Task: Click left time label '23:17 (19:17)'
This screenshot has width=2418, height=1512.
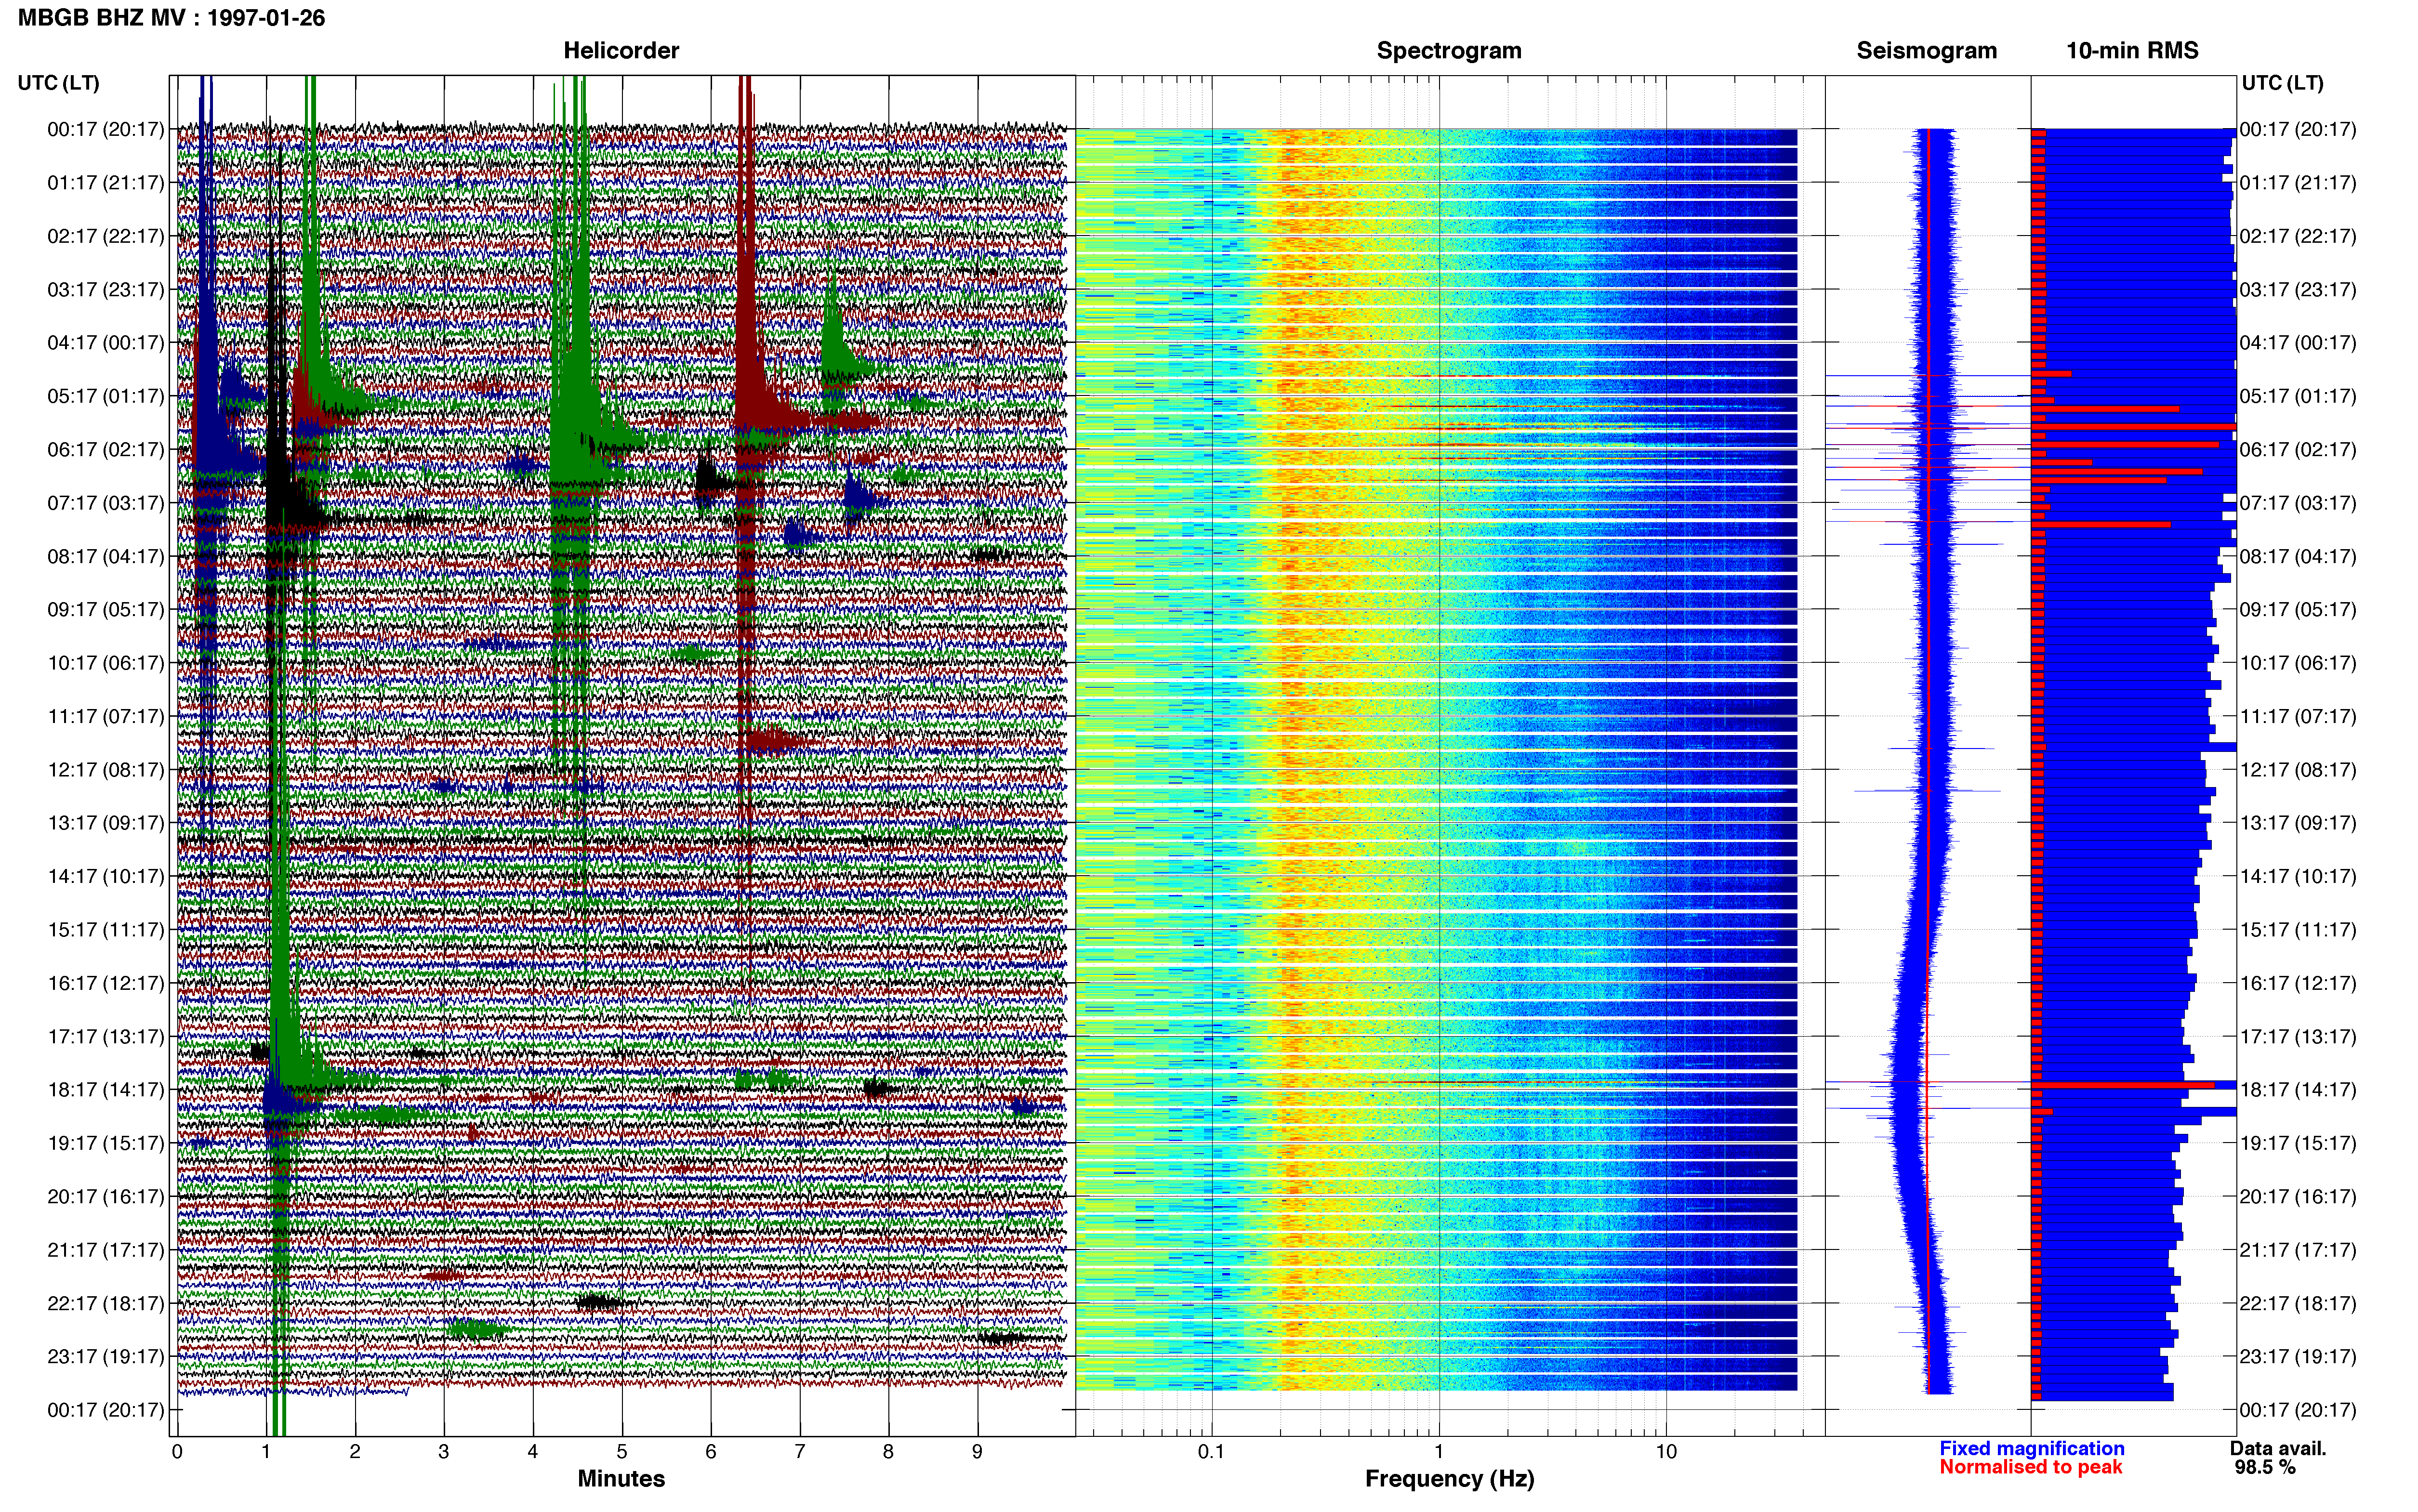Action: pos(106,1356)
